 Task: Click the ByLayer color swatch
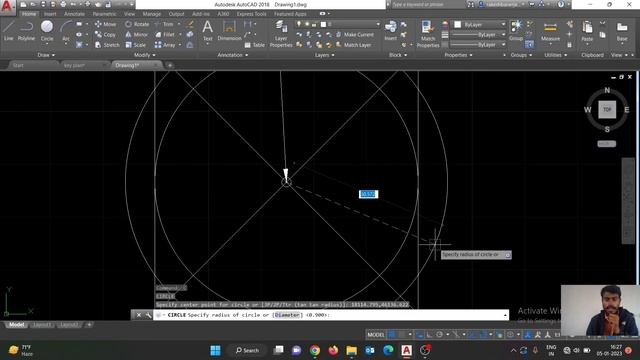(x=458, y=24)
